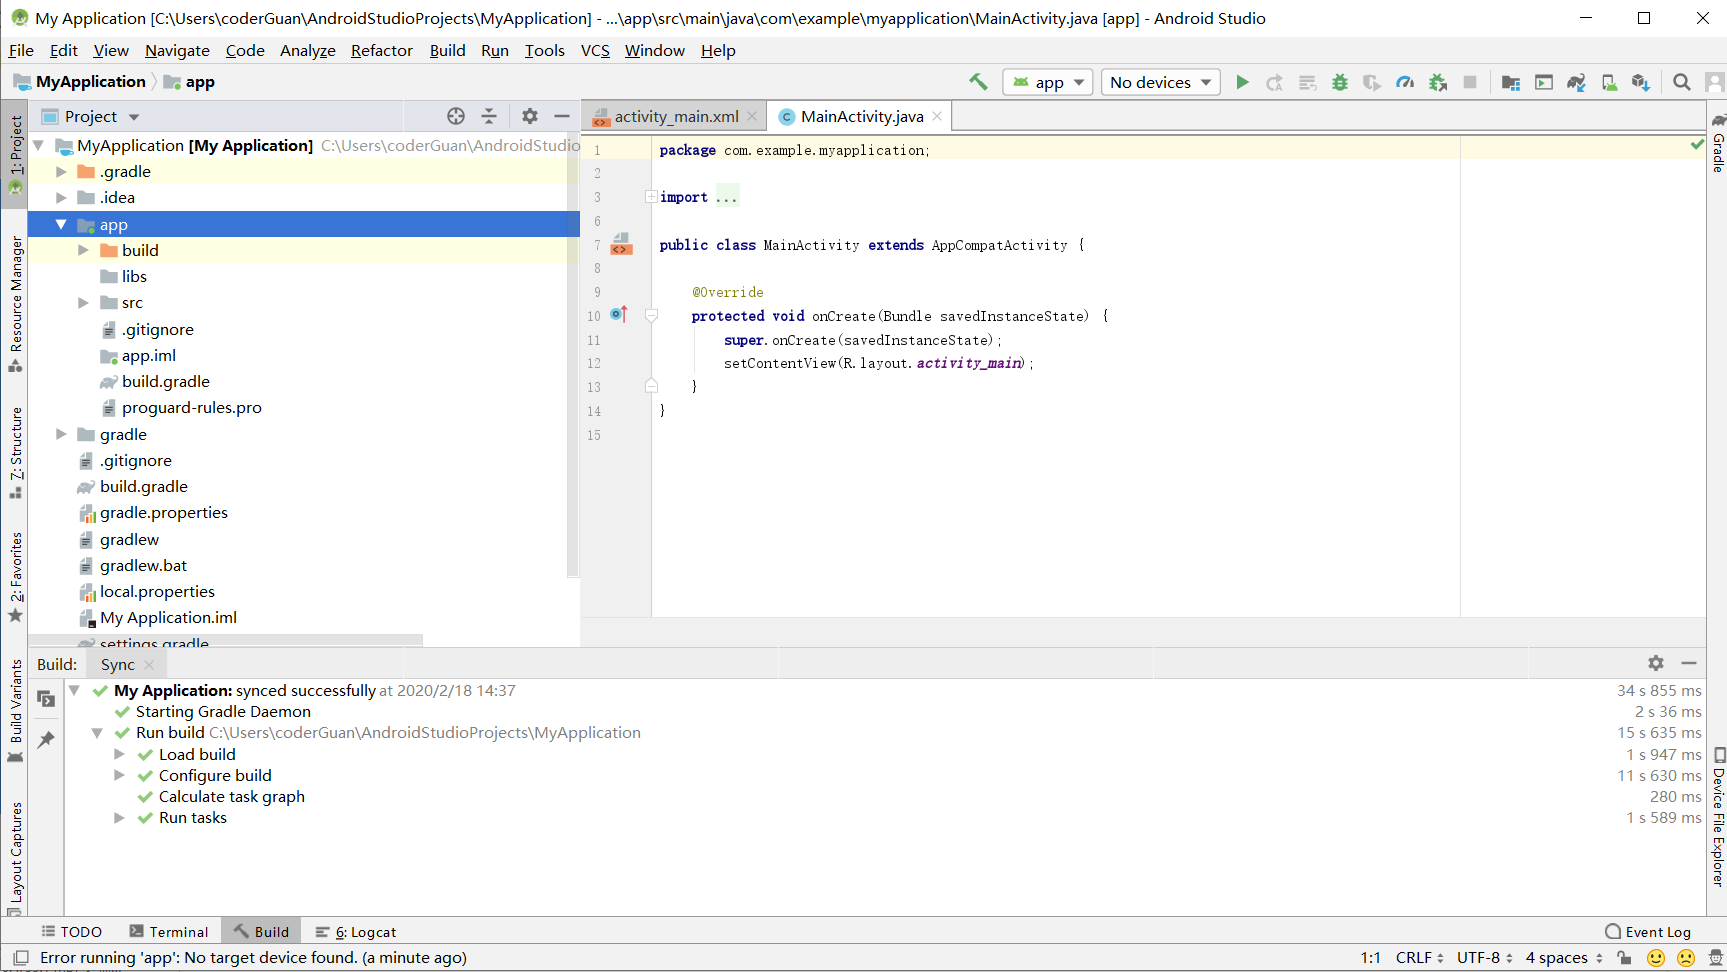Toggle tool window buttons icon in status bar corner
This screenshot has height=972, width=1727.
20,958
